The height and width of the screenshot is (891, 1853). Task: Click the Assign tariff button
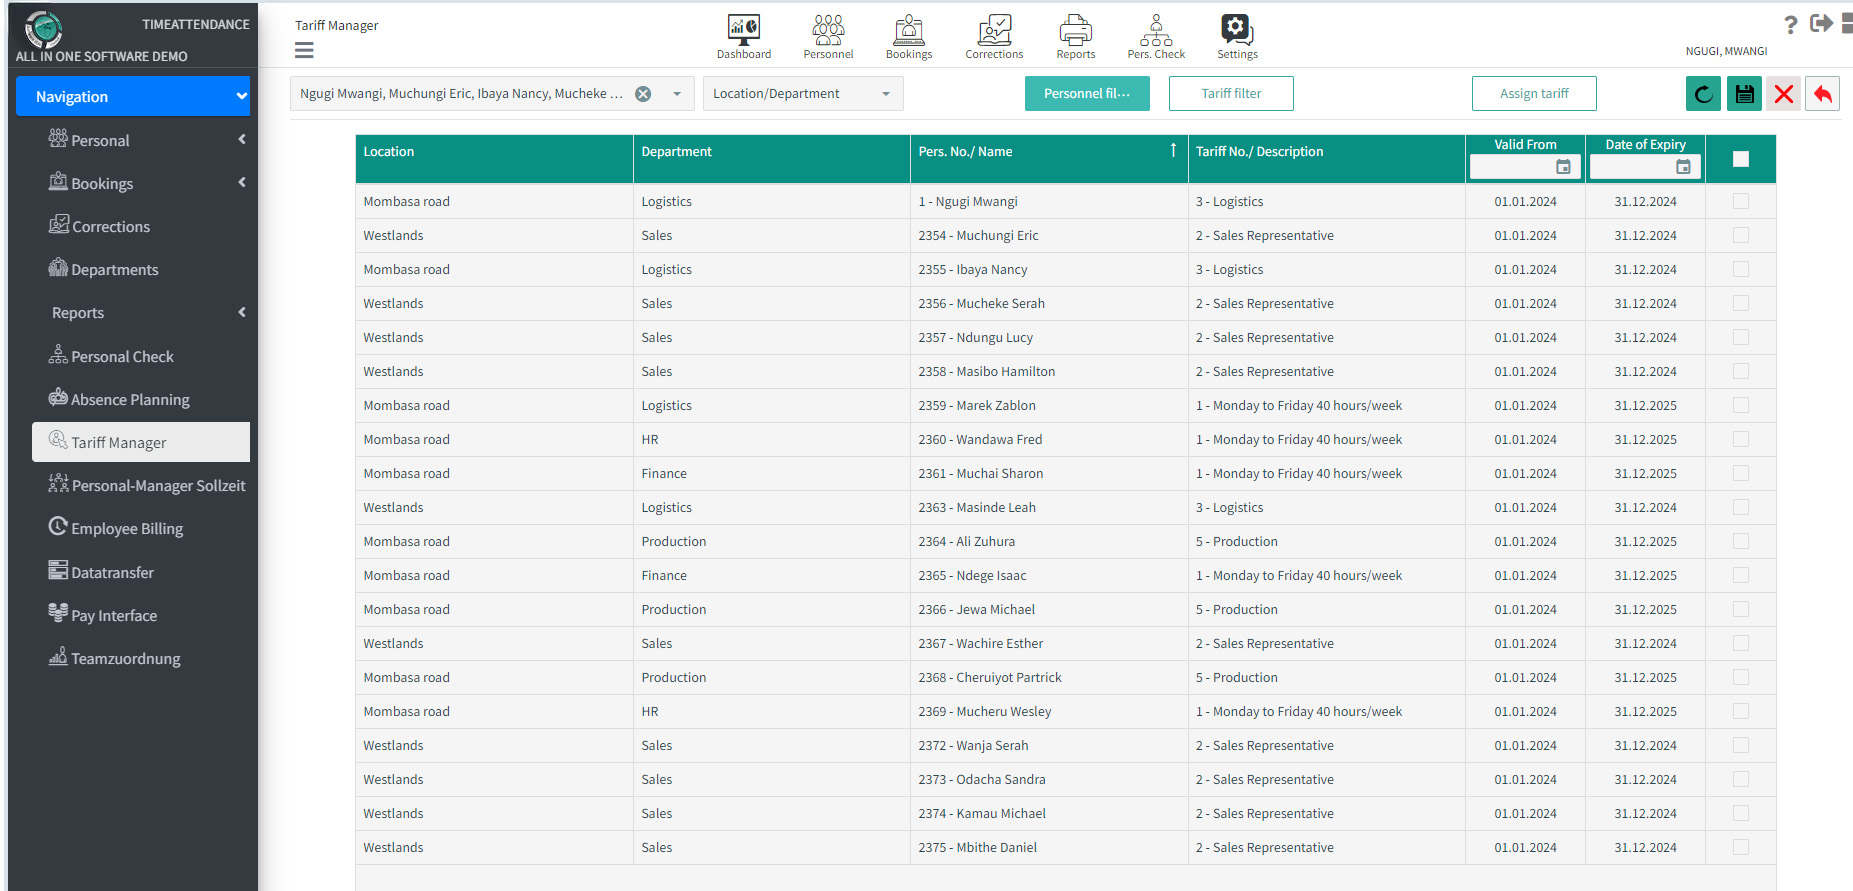[x=1534, y=94]
